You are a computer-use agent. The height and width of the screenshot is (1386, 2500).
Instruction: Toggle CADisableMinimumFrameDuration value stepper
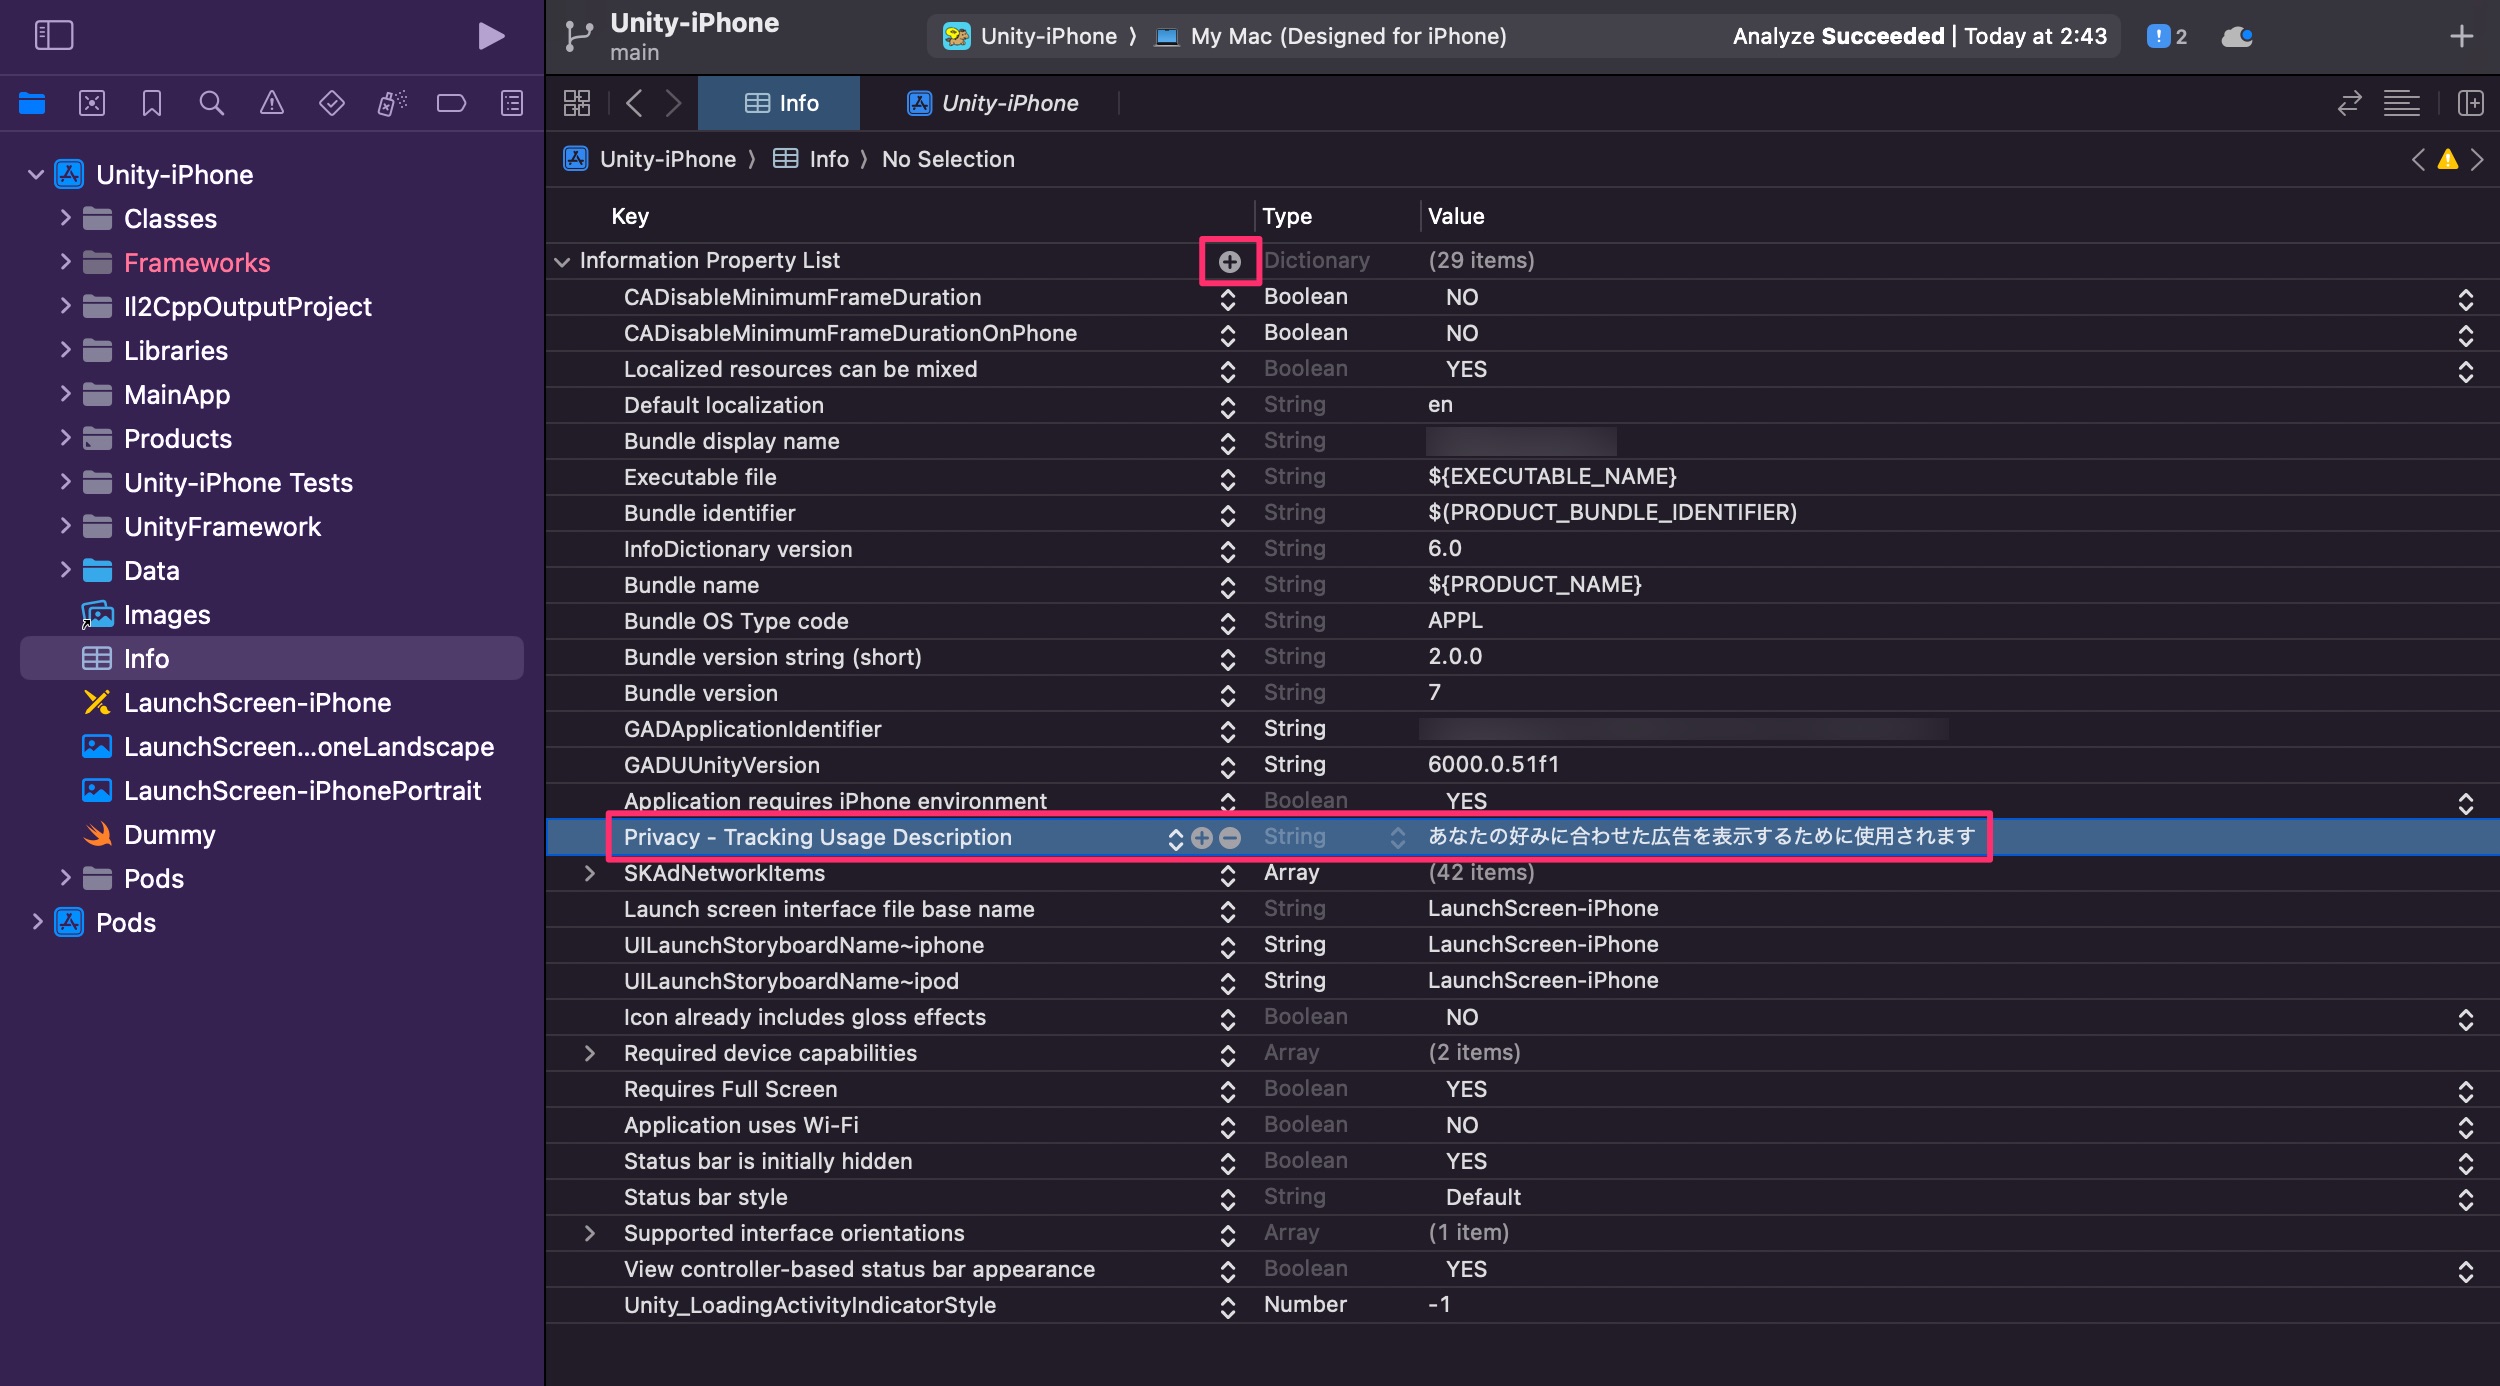point(2466,299)
